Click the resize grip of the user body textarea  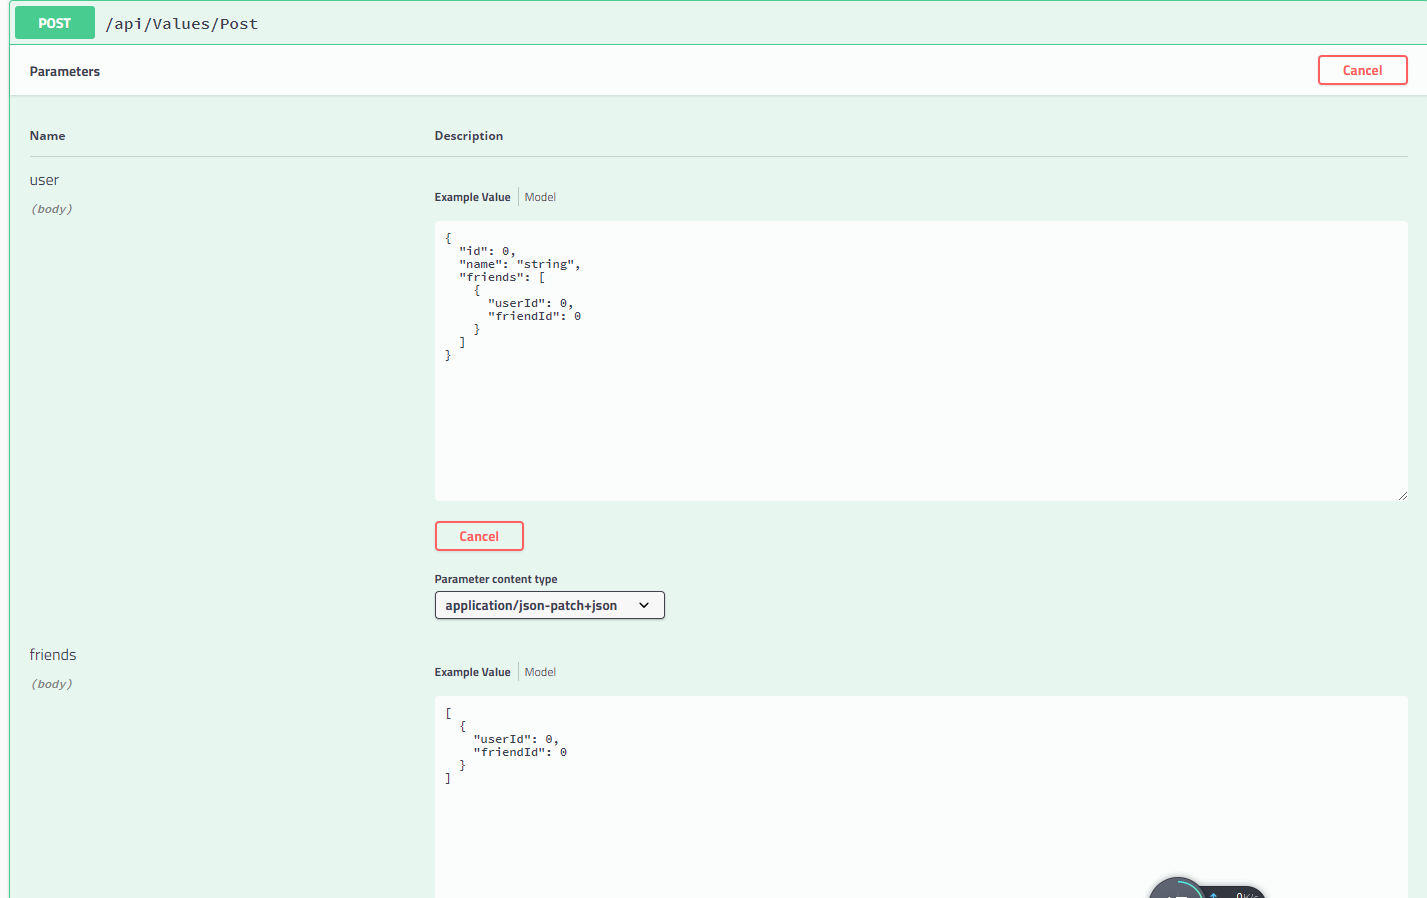pos(1402,494)
